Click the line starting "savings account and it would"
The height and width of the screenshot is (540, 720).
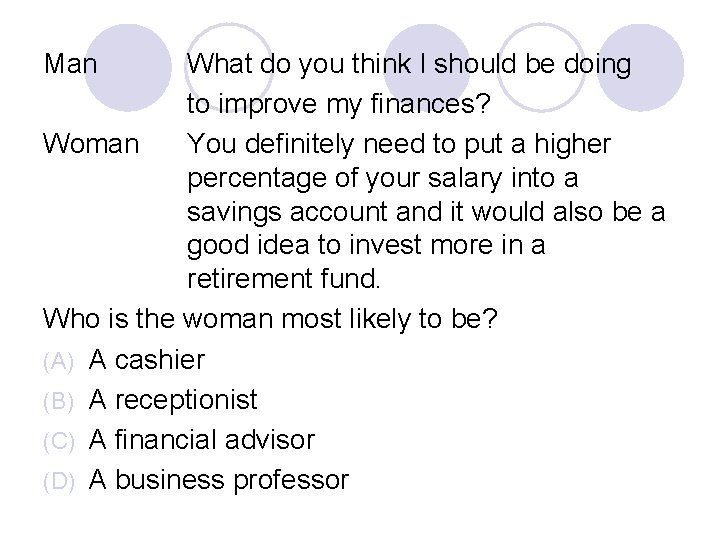[426, 213]
